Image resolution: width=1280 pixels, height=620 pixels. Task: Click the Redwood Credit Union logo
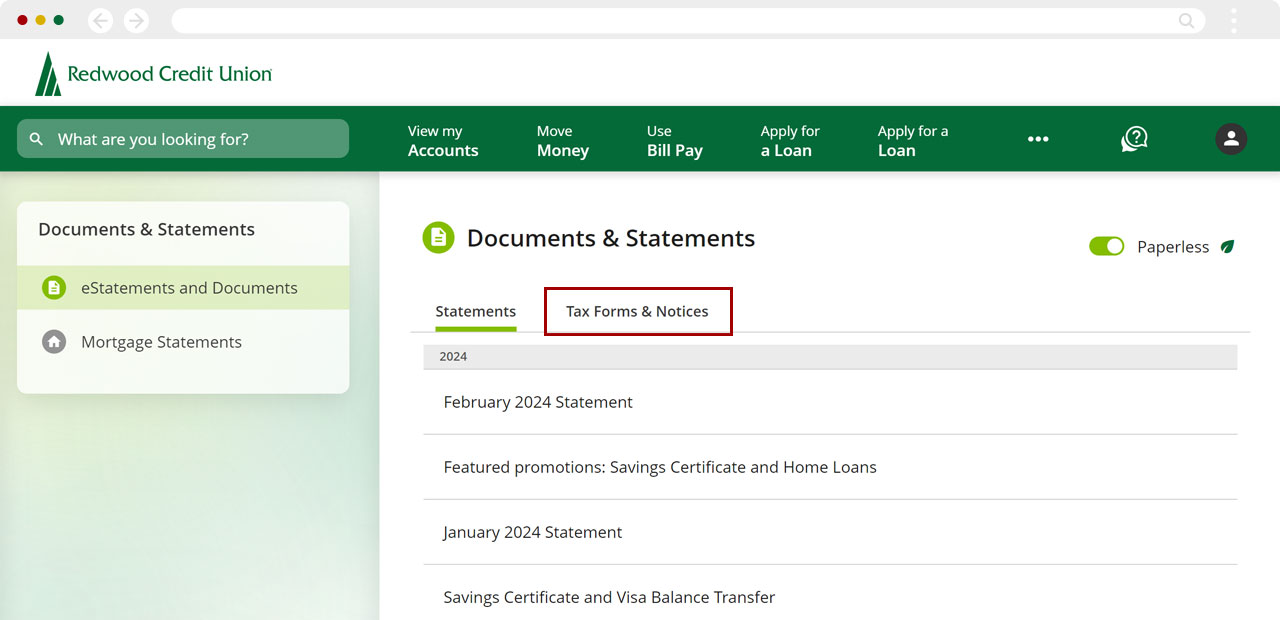pos(153,74)
